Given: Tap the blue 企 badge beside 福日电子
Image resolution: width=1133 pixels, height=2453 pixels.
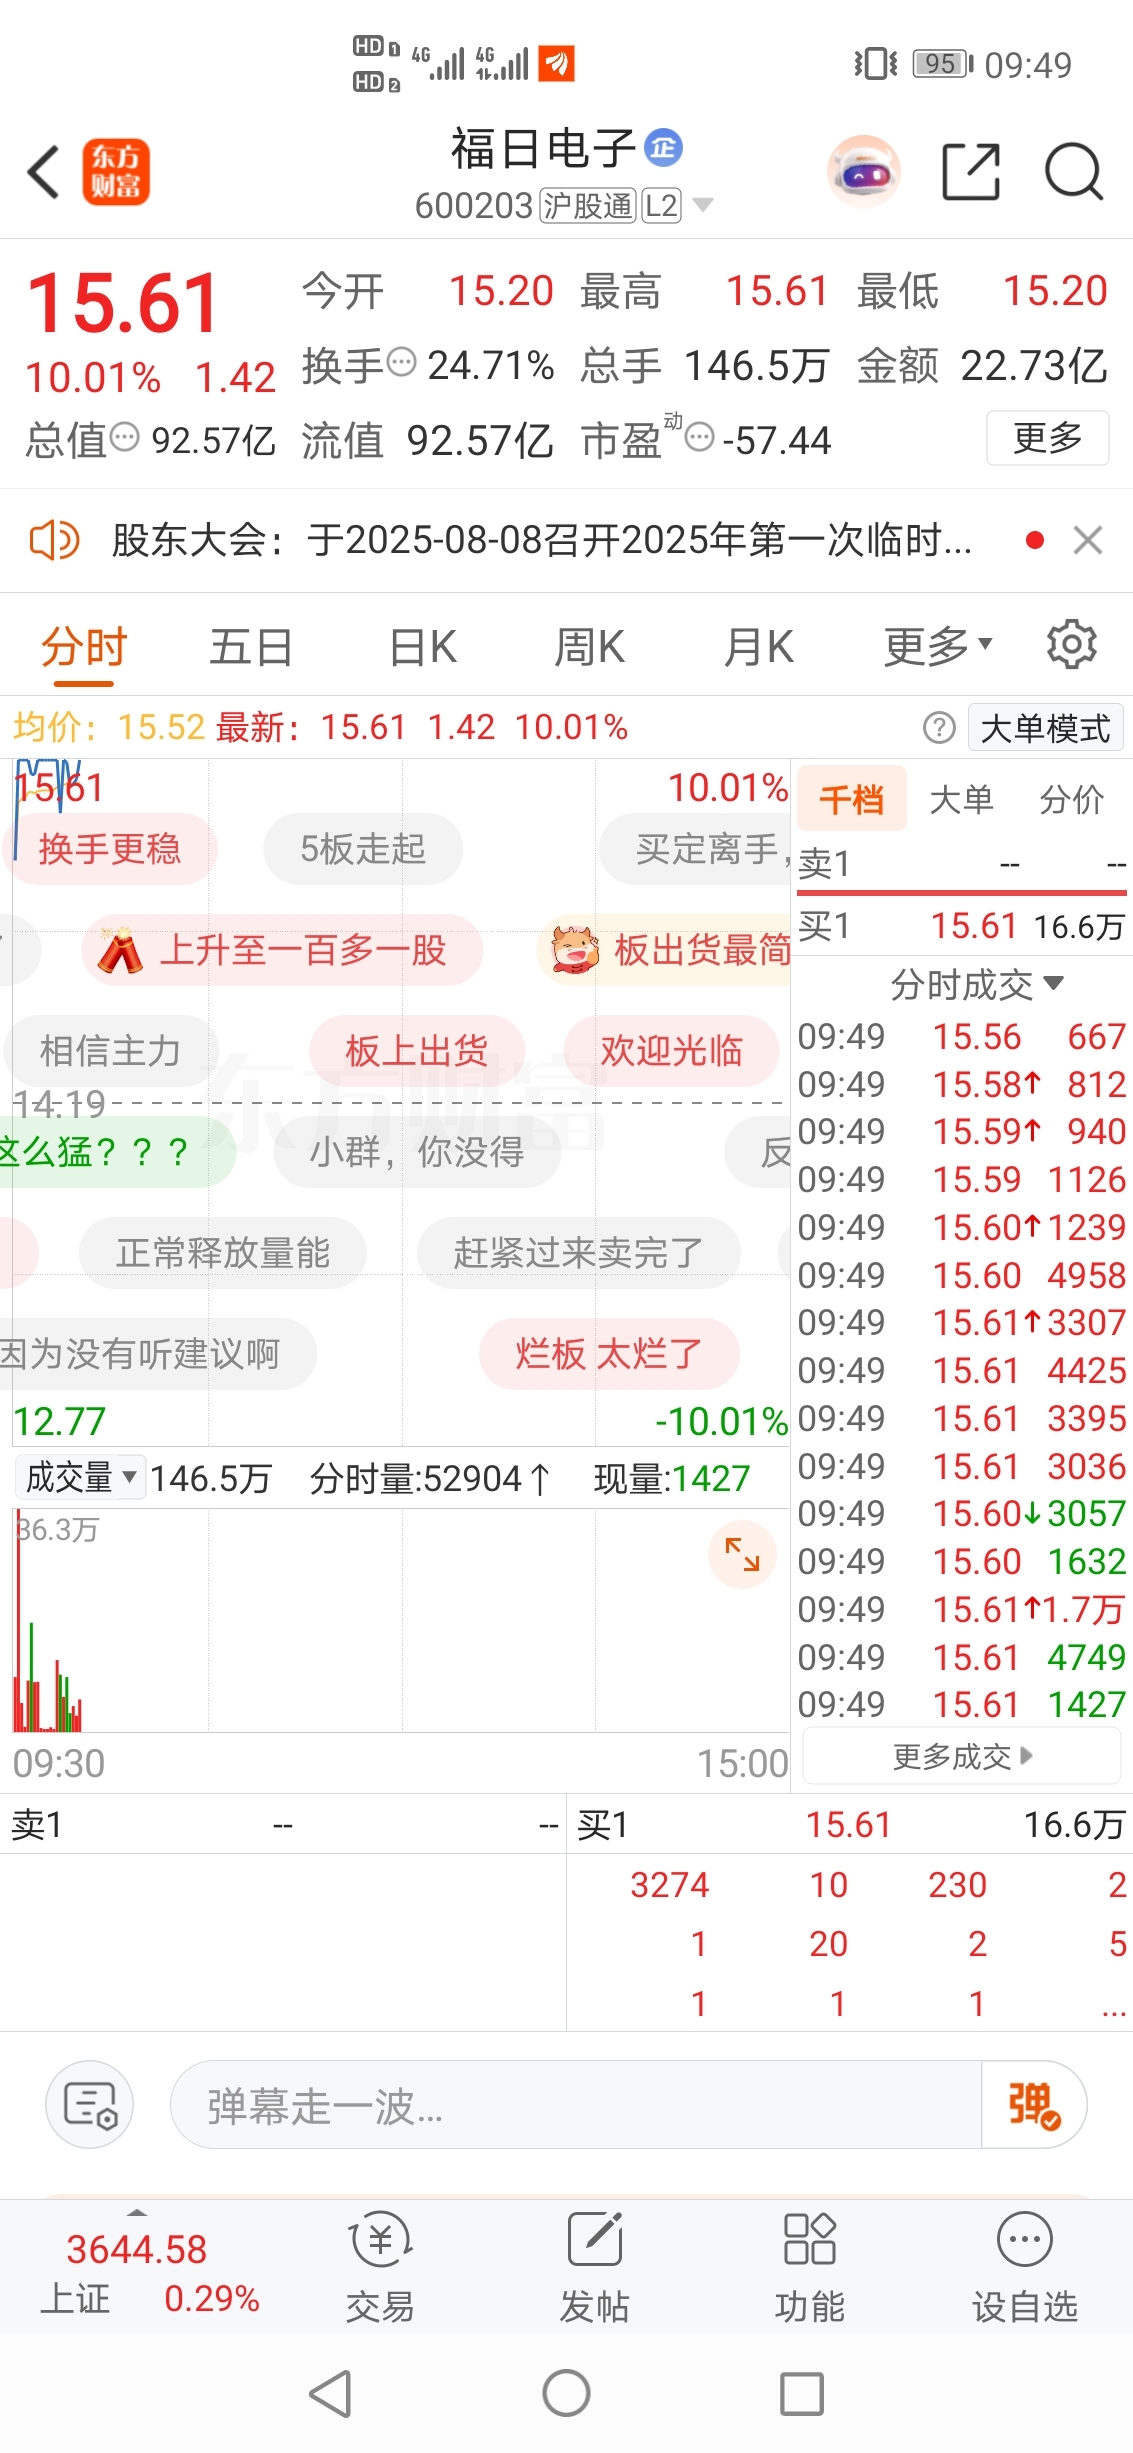Looking at the screenshot, I should 663,148.
